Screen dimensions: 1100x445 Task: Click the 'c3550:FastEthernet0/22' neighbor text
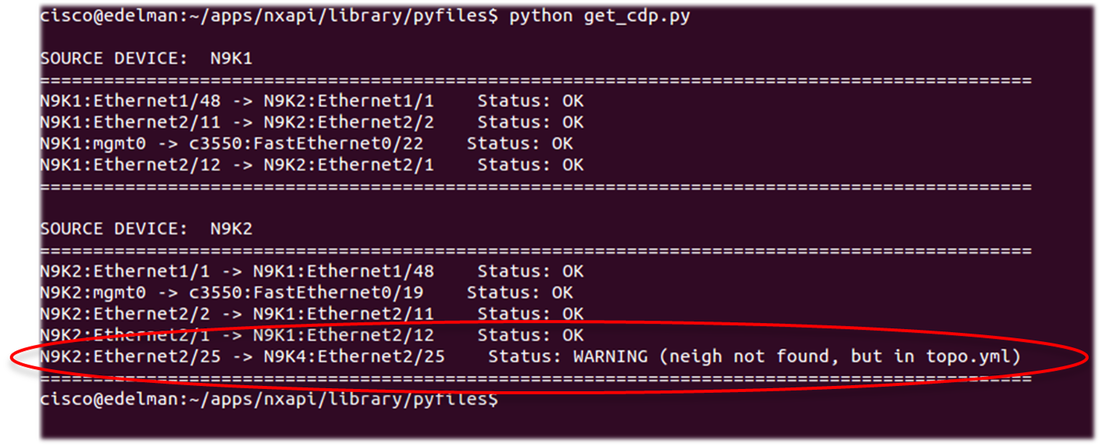click(x=318, y=144)
